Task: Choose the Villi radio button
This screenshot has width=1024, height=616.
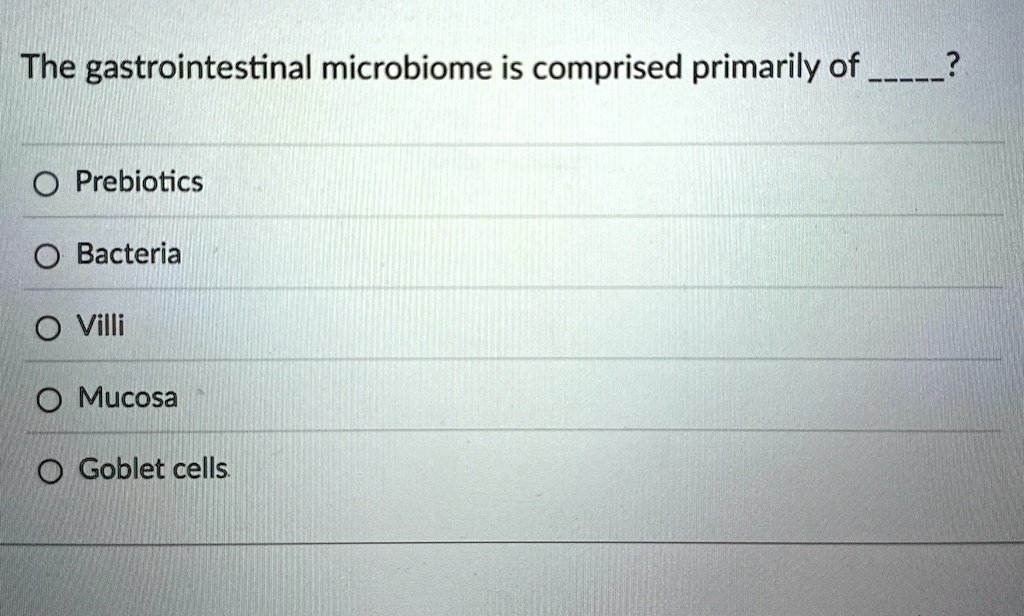Action: (x=48, y=329)
